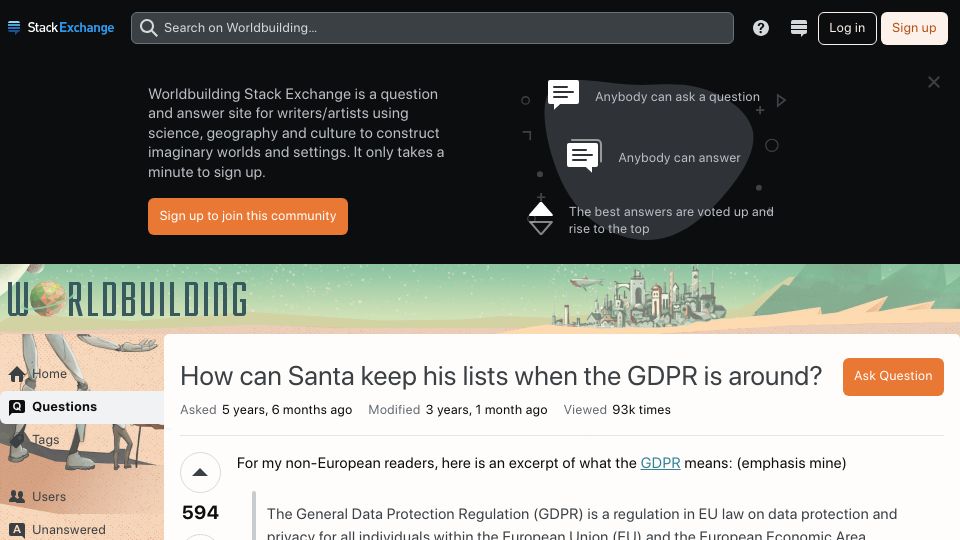Viewport: 960px width, 540px height.
Task: Select Questions in the sidebar
Action: tap(82, 407)
